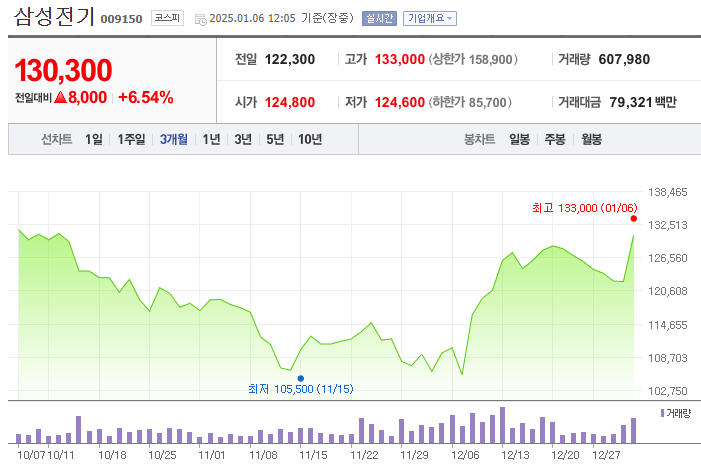Click the blue 최저 low point marker
The height and width of the screenshot is (472, 701).
click(x=300, y=379)
